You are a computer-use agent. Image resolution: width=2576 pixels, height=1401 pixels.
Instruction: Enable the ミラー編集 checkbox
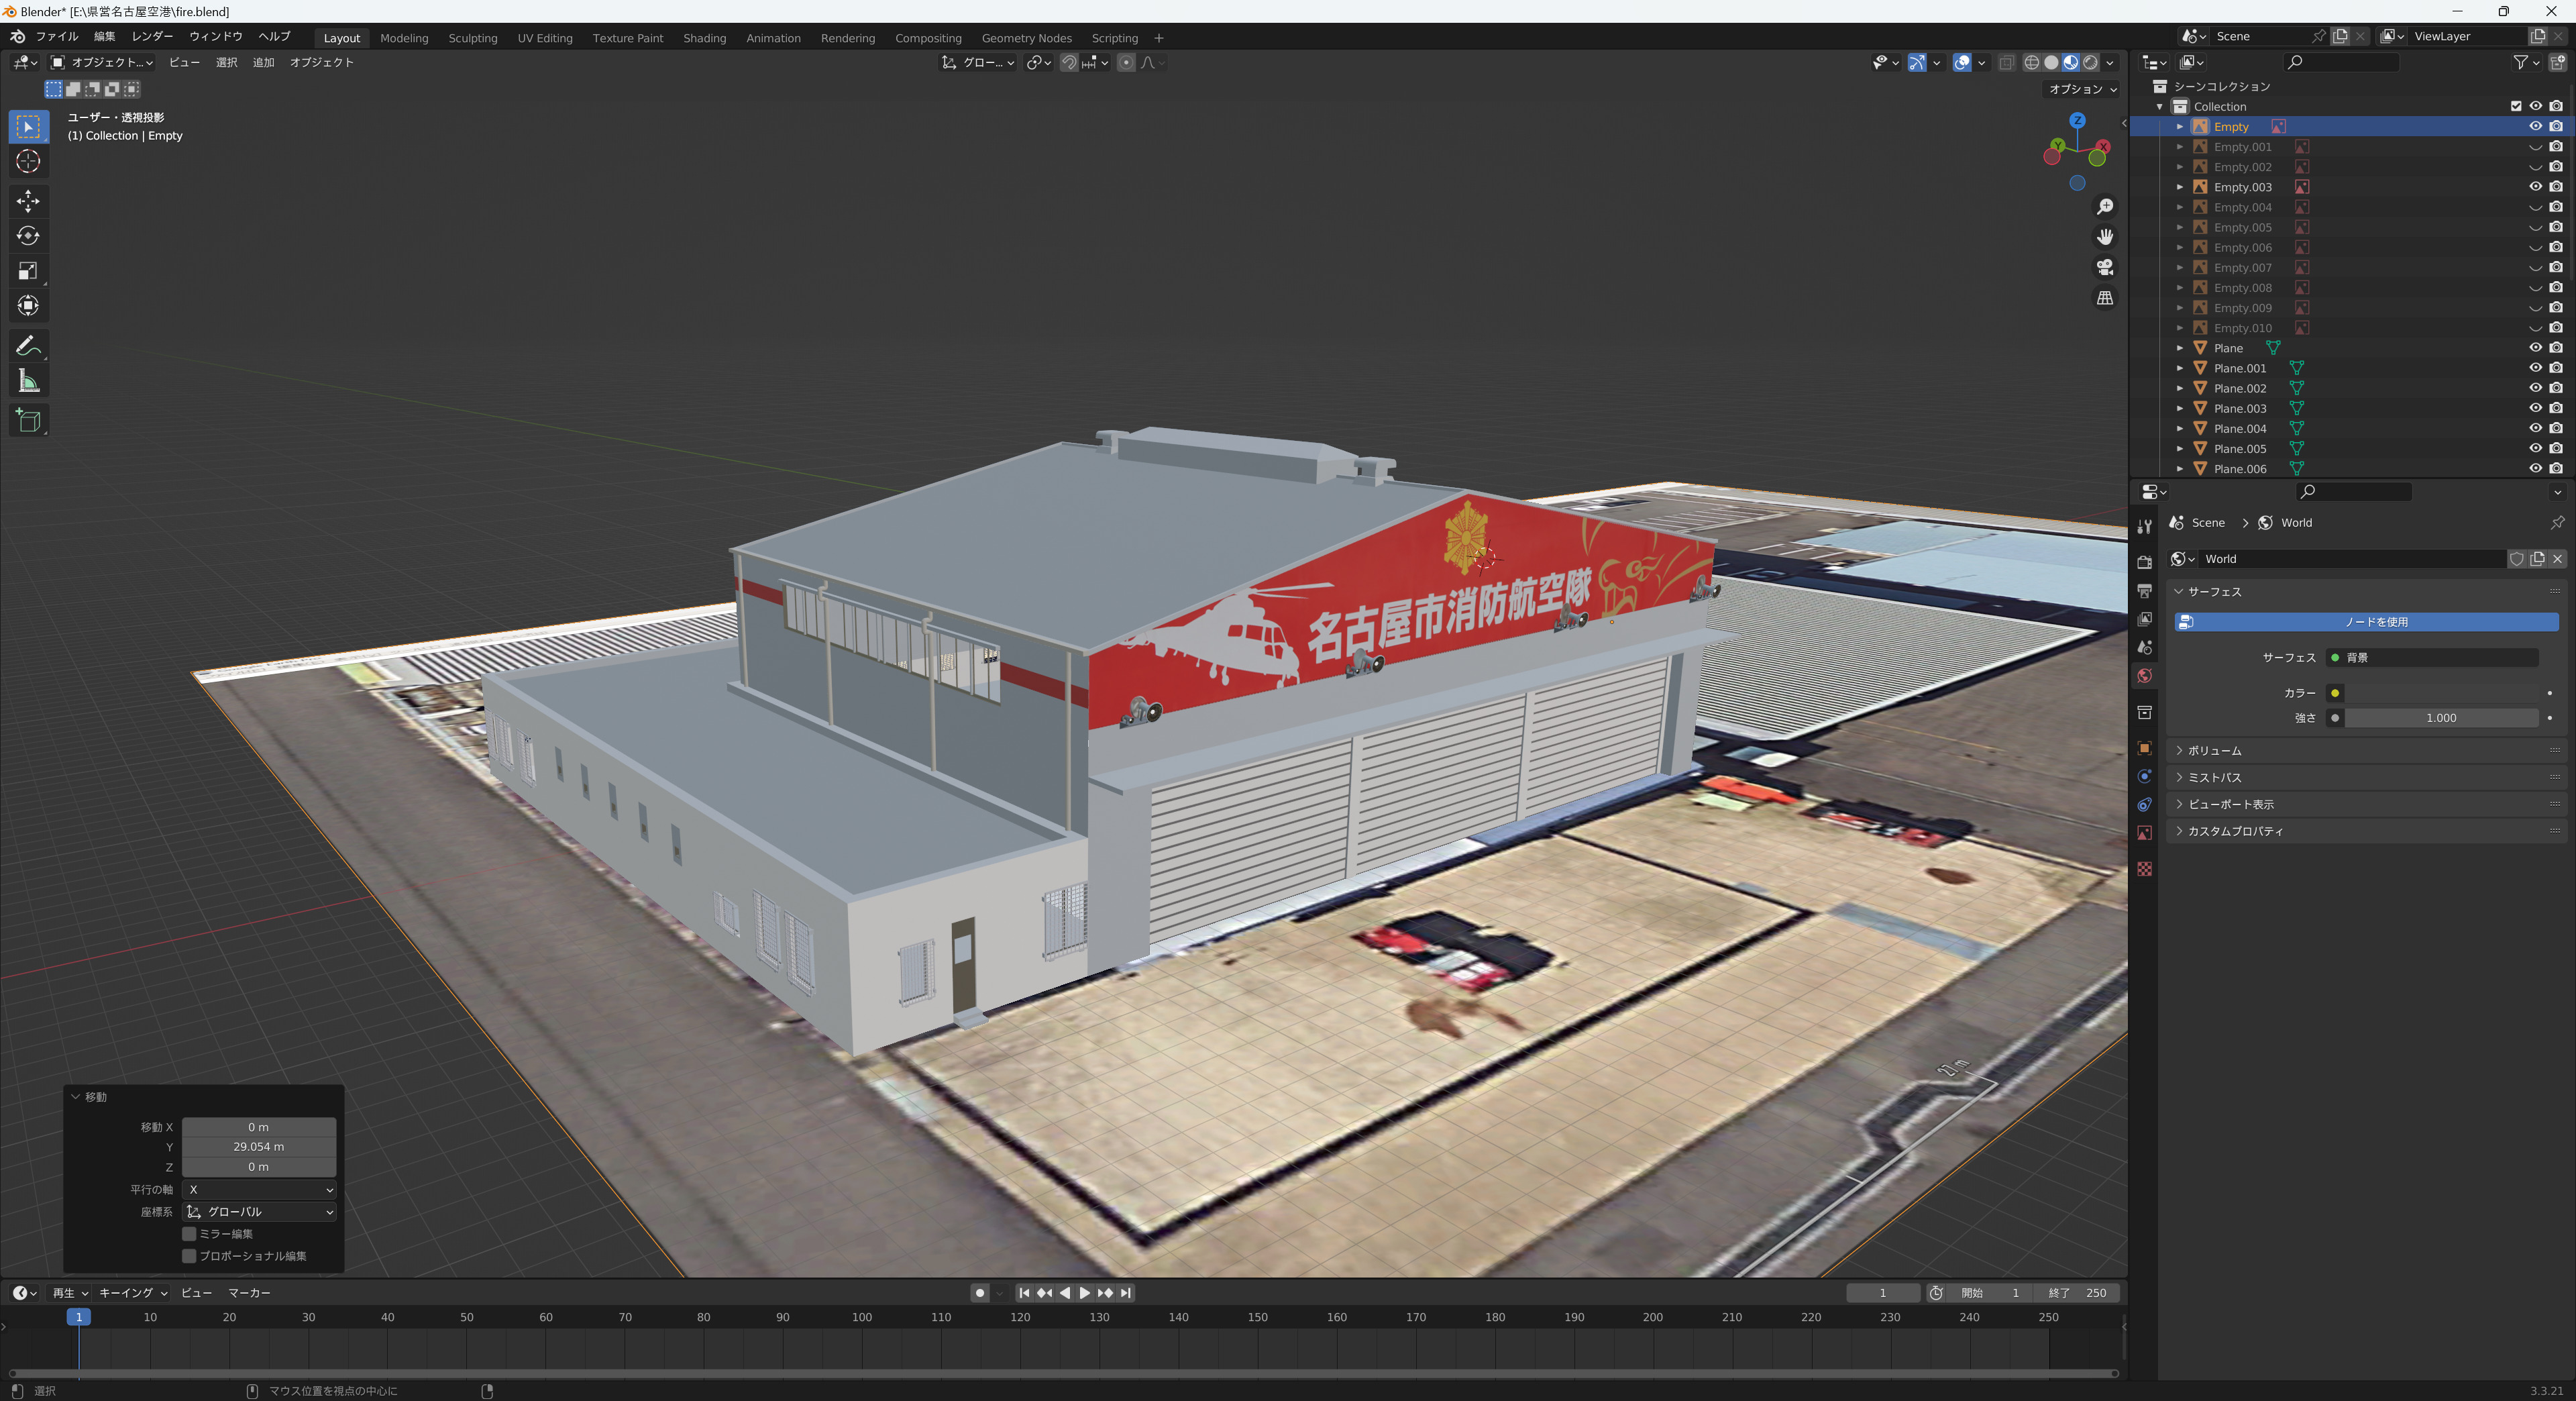coord(189,1234)
